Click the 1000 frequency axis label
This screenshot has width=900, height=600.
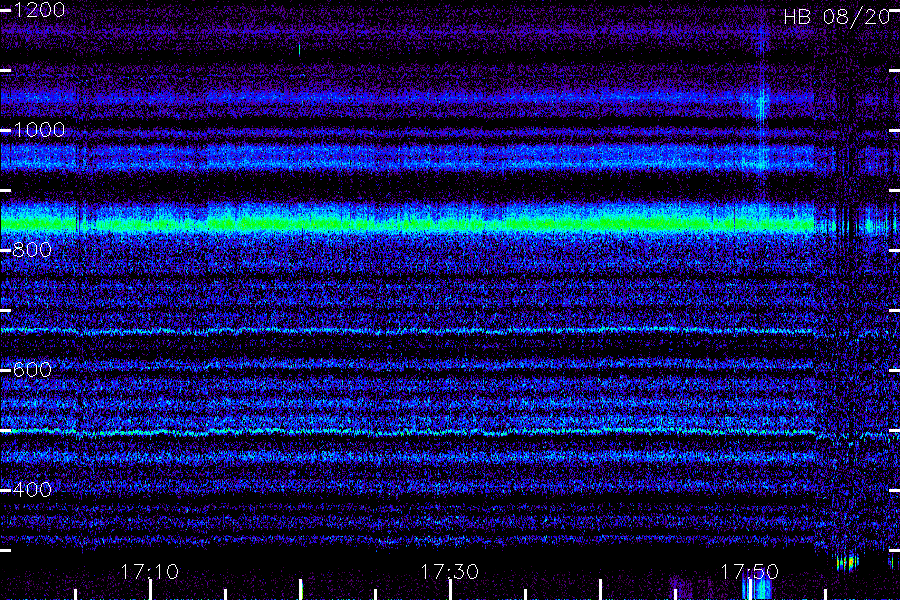coord(39,130)
